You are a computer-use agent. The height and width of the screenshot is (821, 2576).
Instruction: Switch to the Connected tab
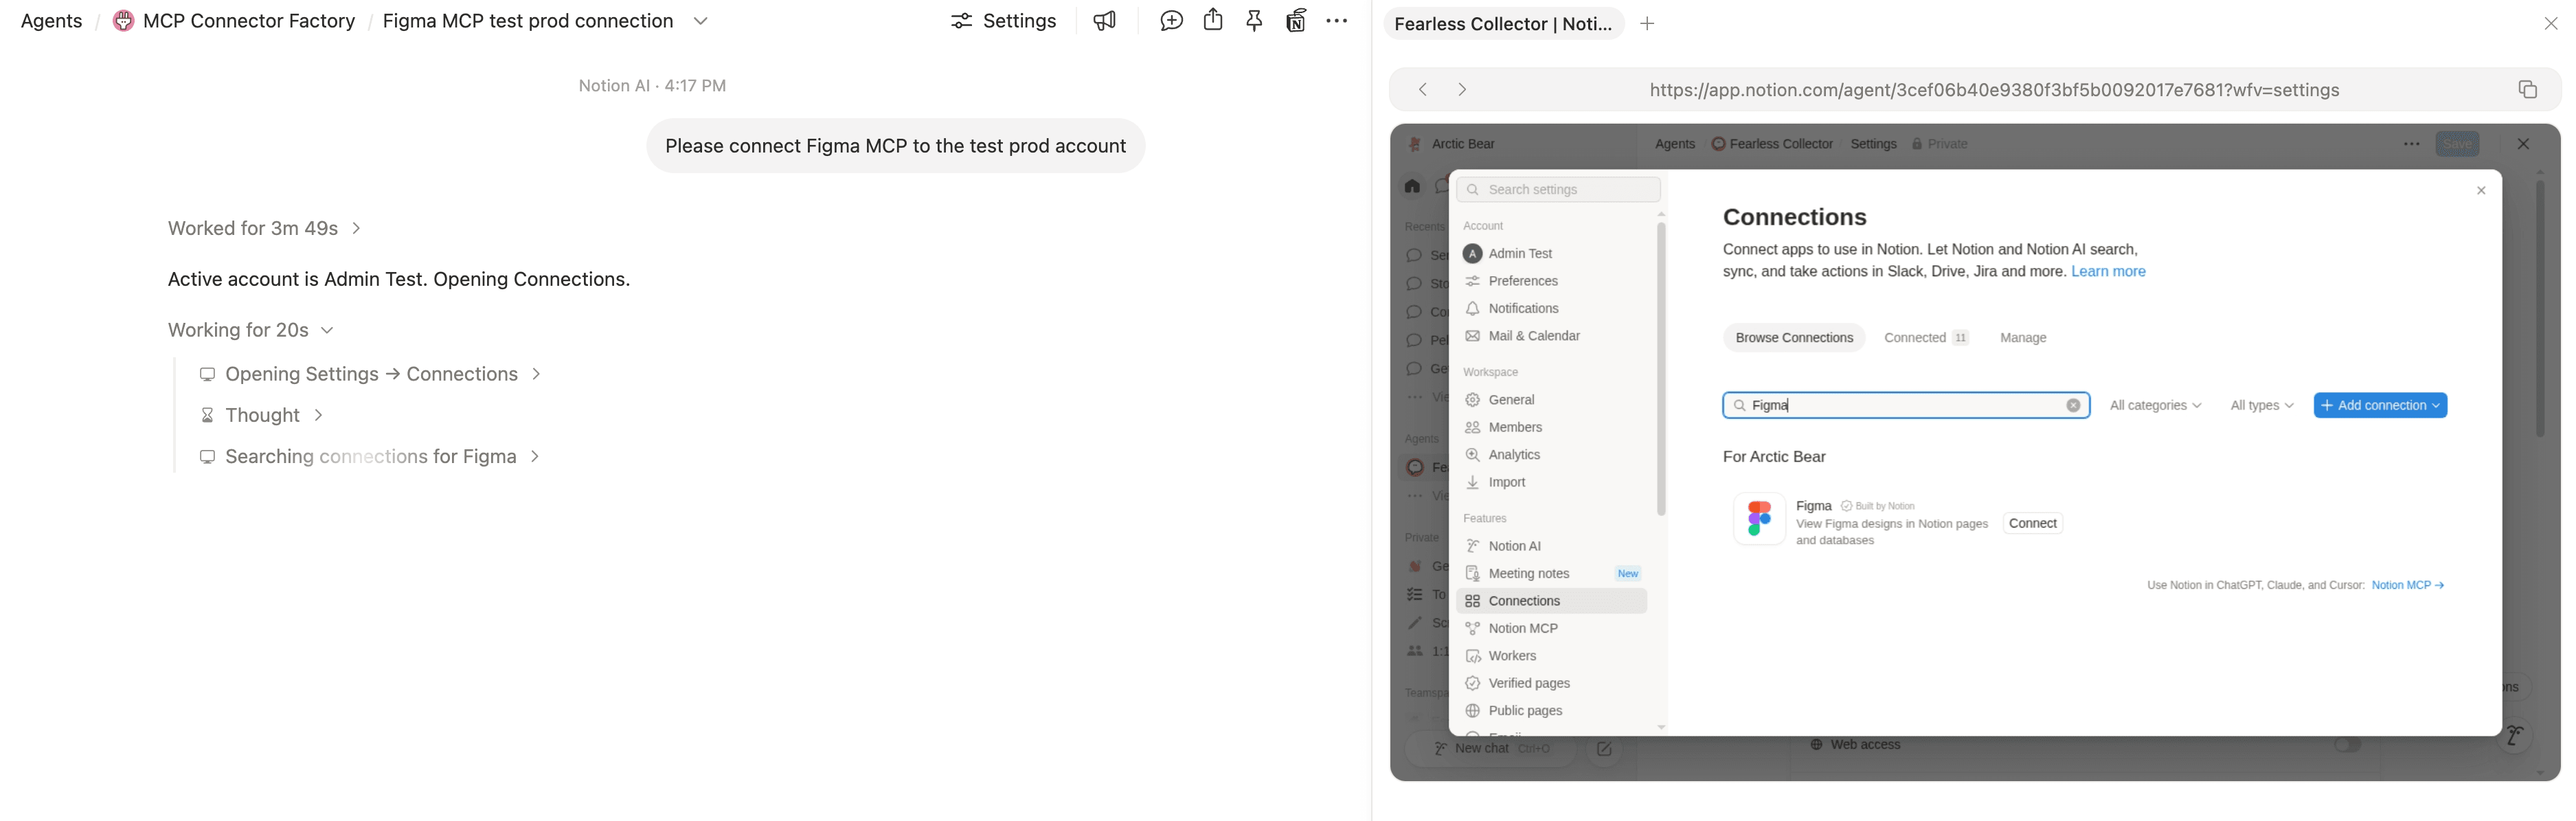(1926, 338)
